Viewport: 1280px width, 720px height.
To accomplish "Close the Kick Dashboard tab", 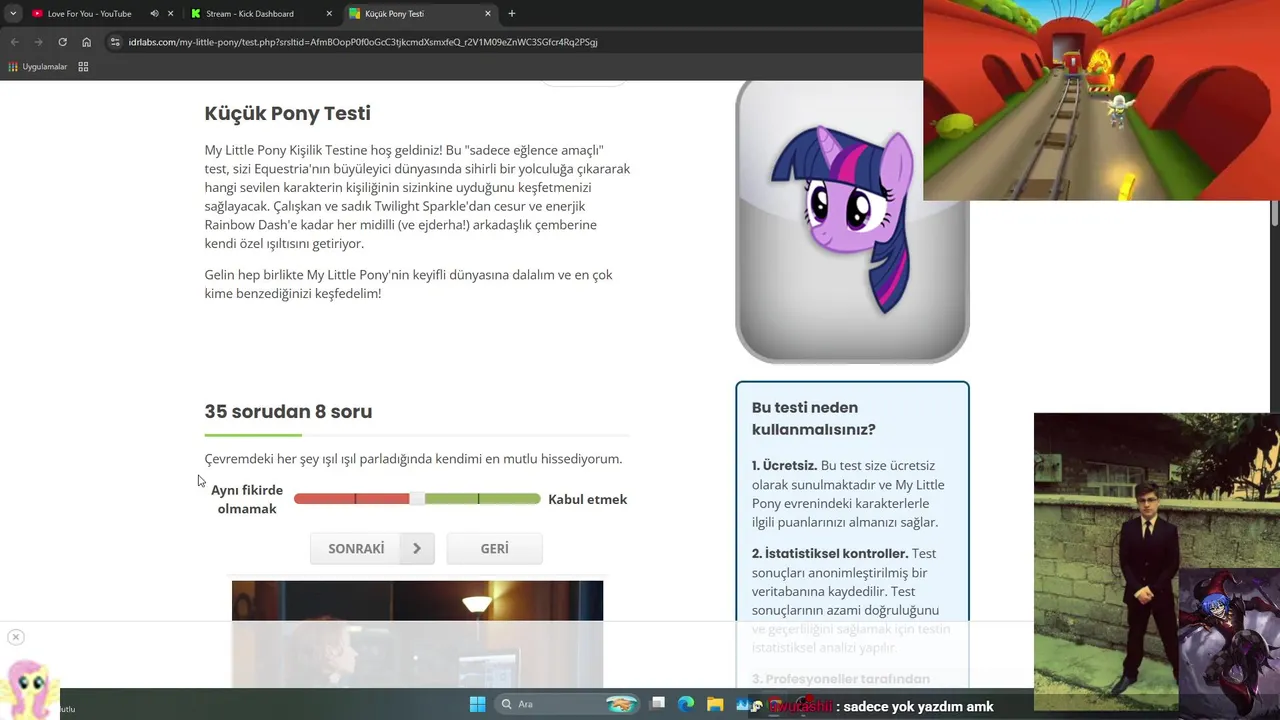I will point(329,14).
